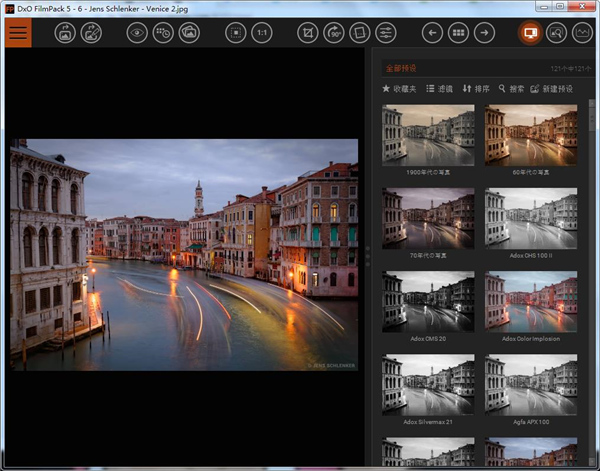Select the Adox CHS 100 II preset
600x471 pixels.
click(x=531, y=218)
